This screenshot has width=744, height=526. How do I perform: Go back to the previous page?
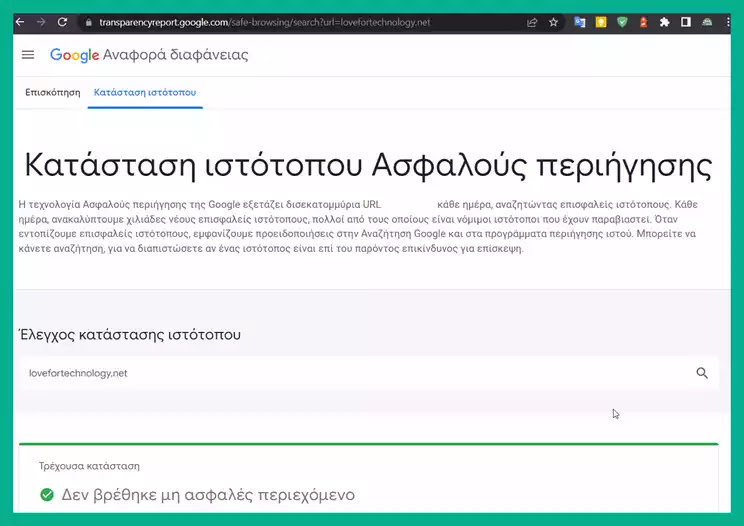20,22
